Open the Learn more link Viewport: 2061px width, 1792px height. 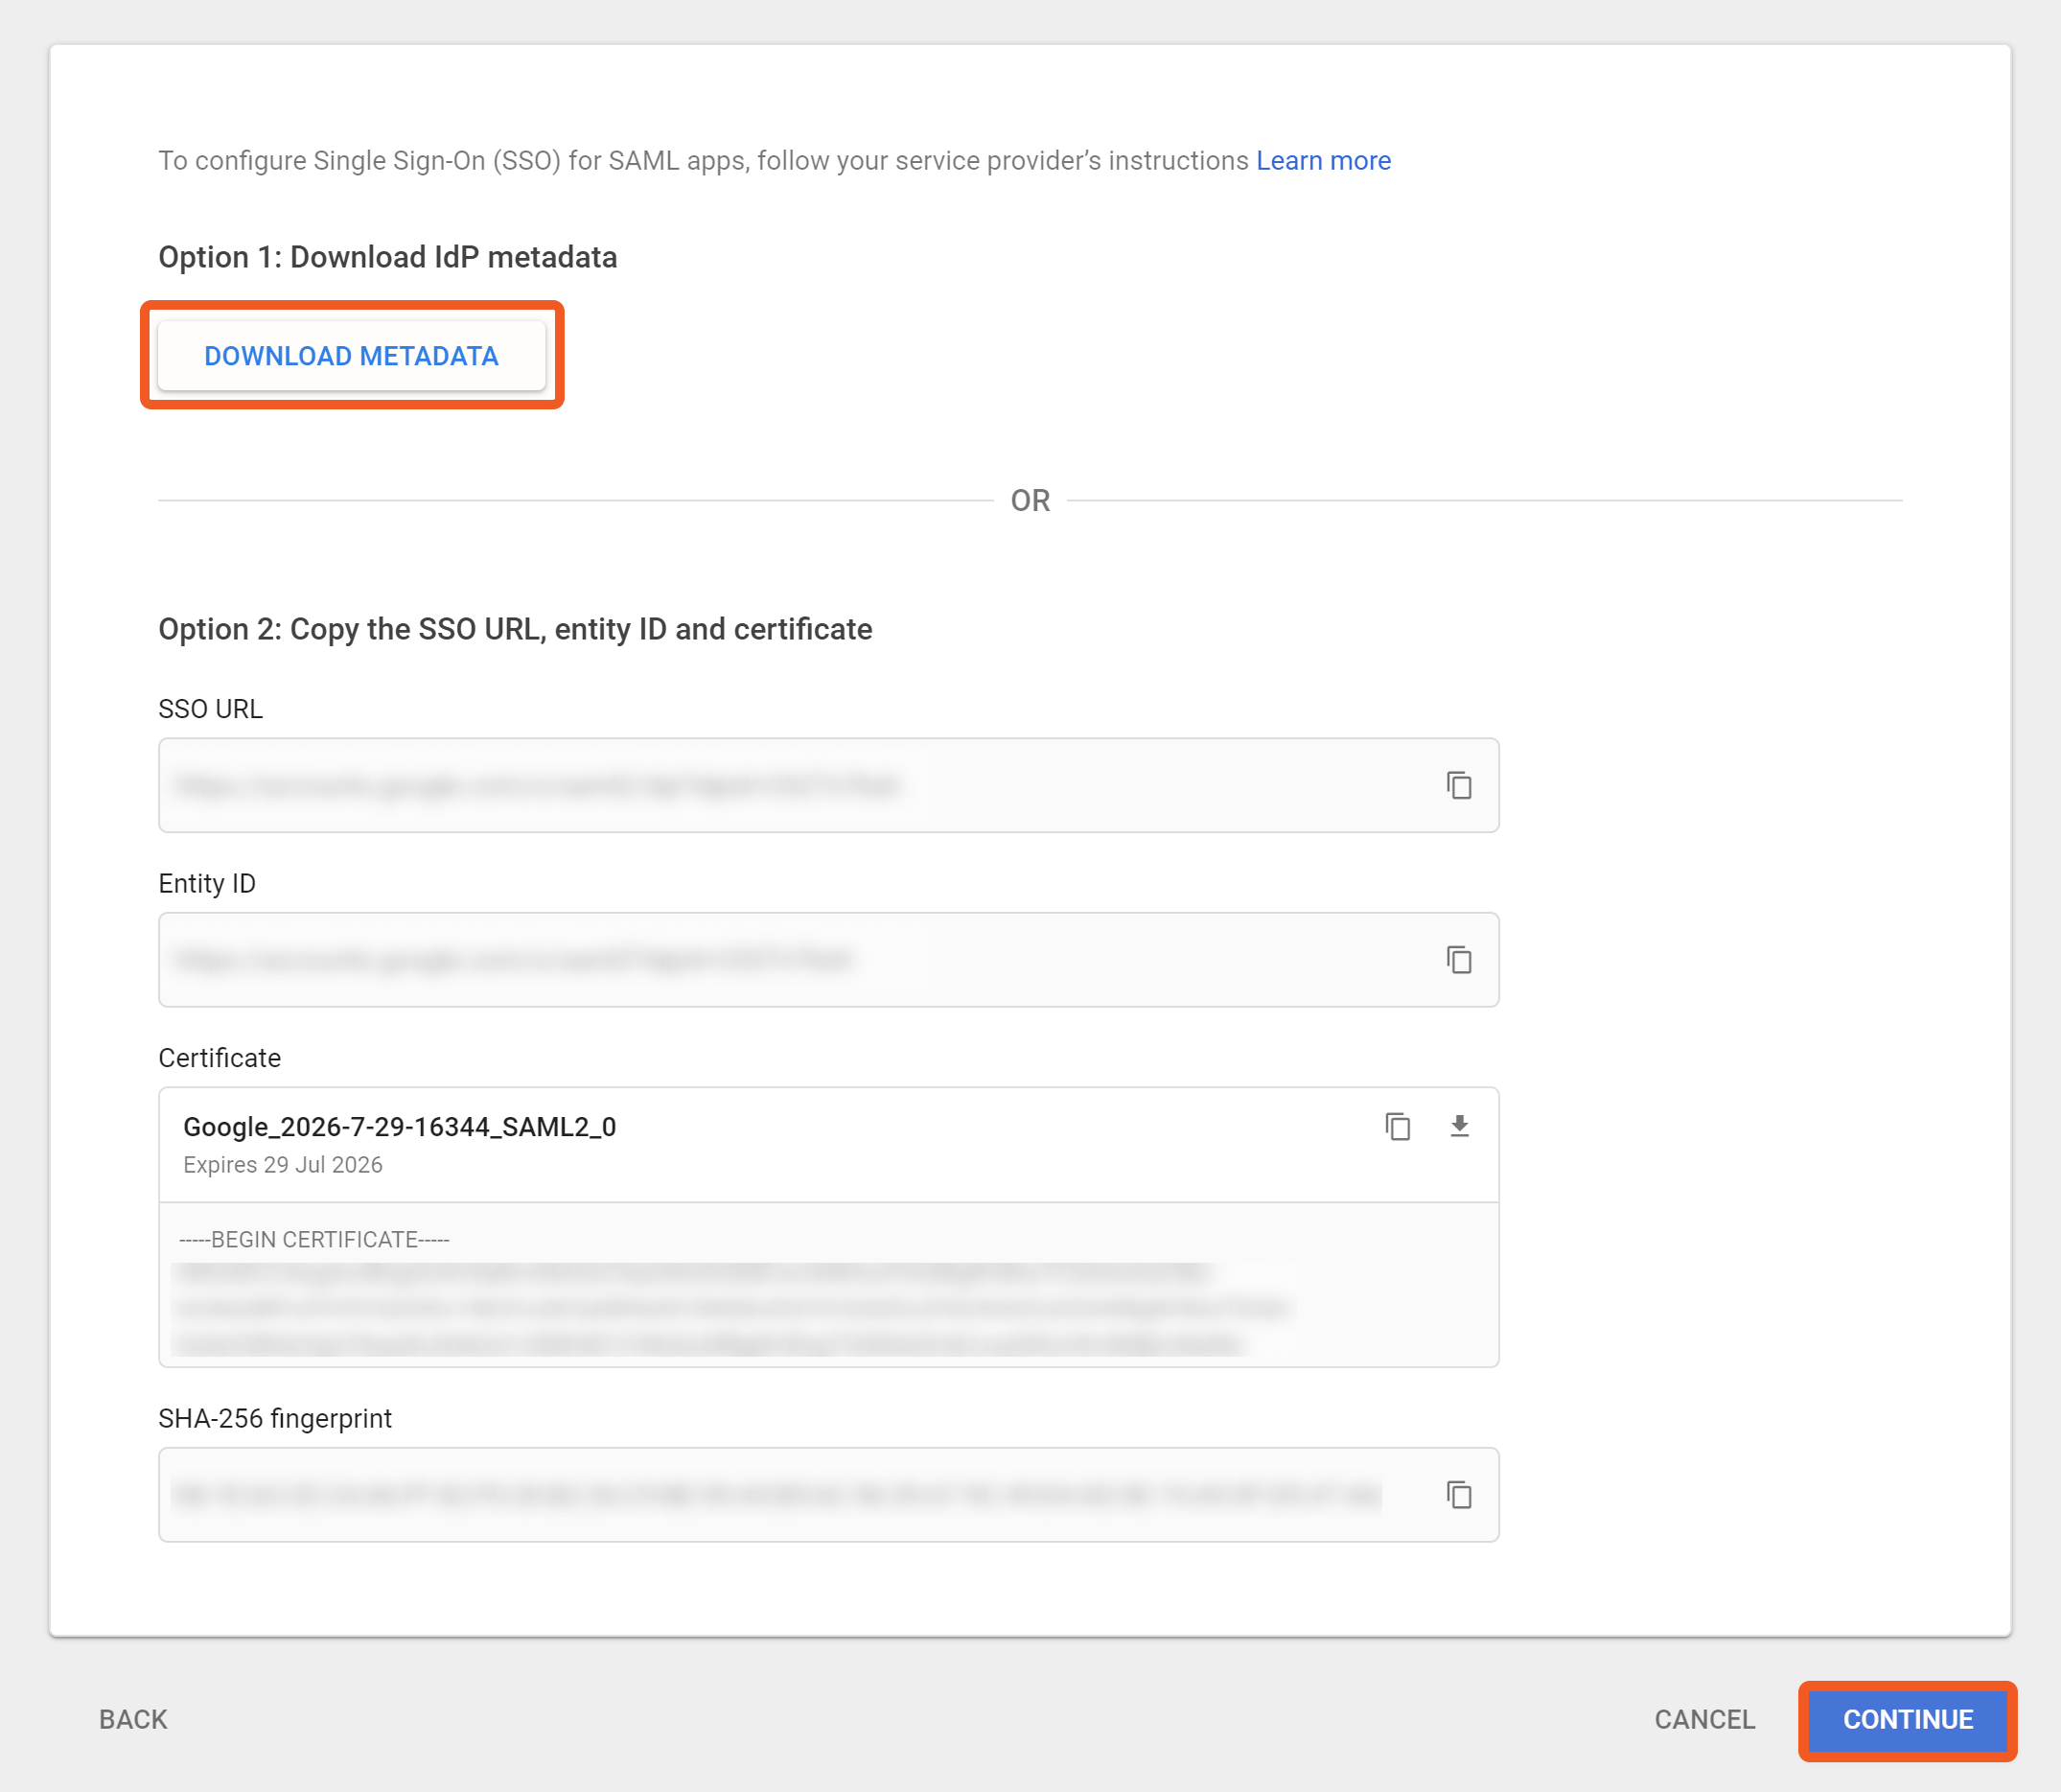coord(1323,160)
